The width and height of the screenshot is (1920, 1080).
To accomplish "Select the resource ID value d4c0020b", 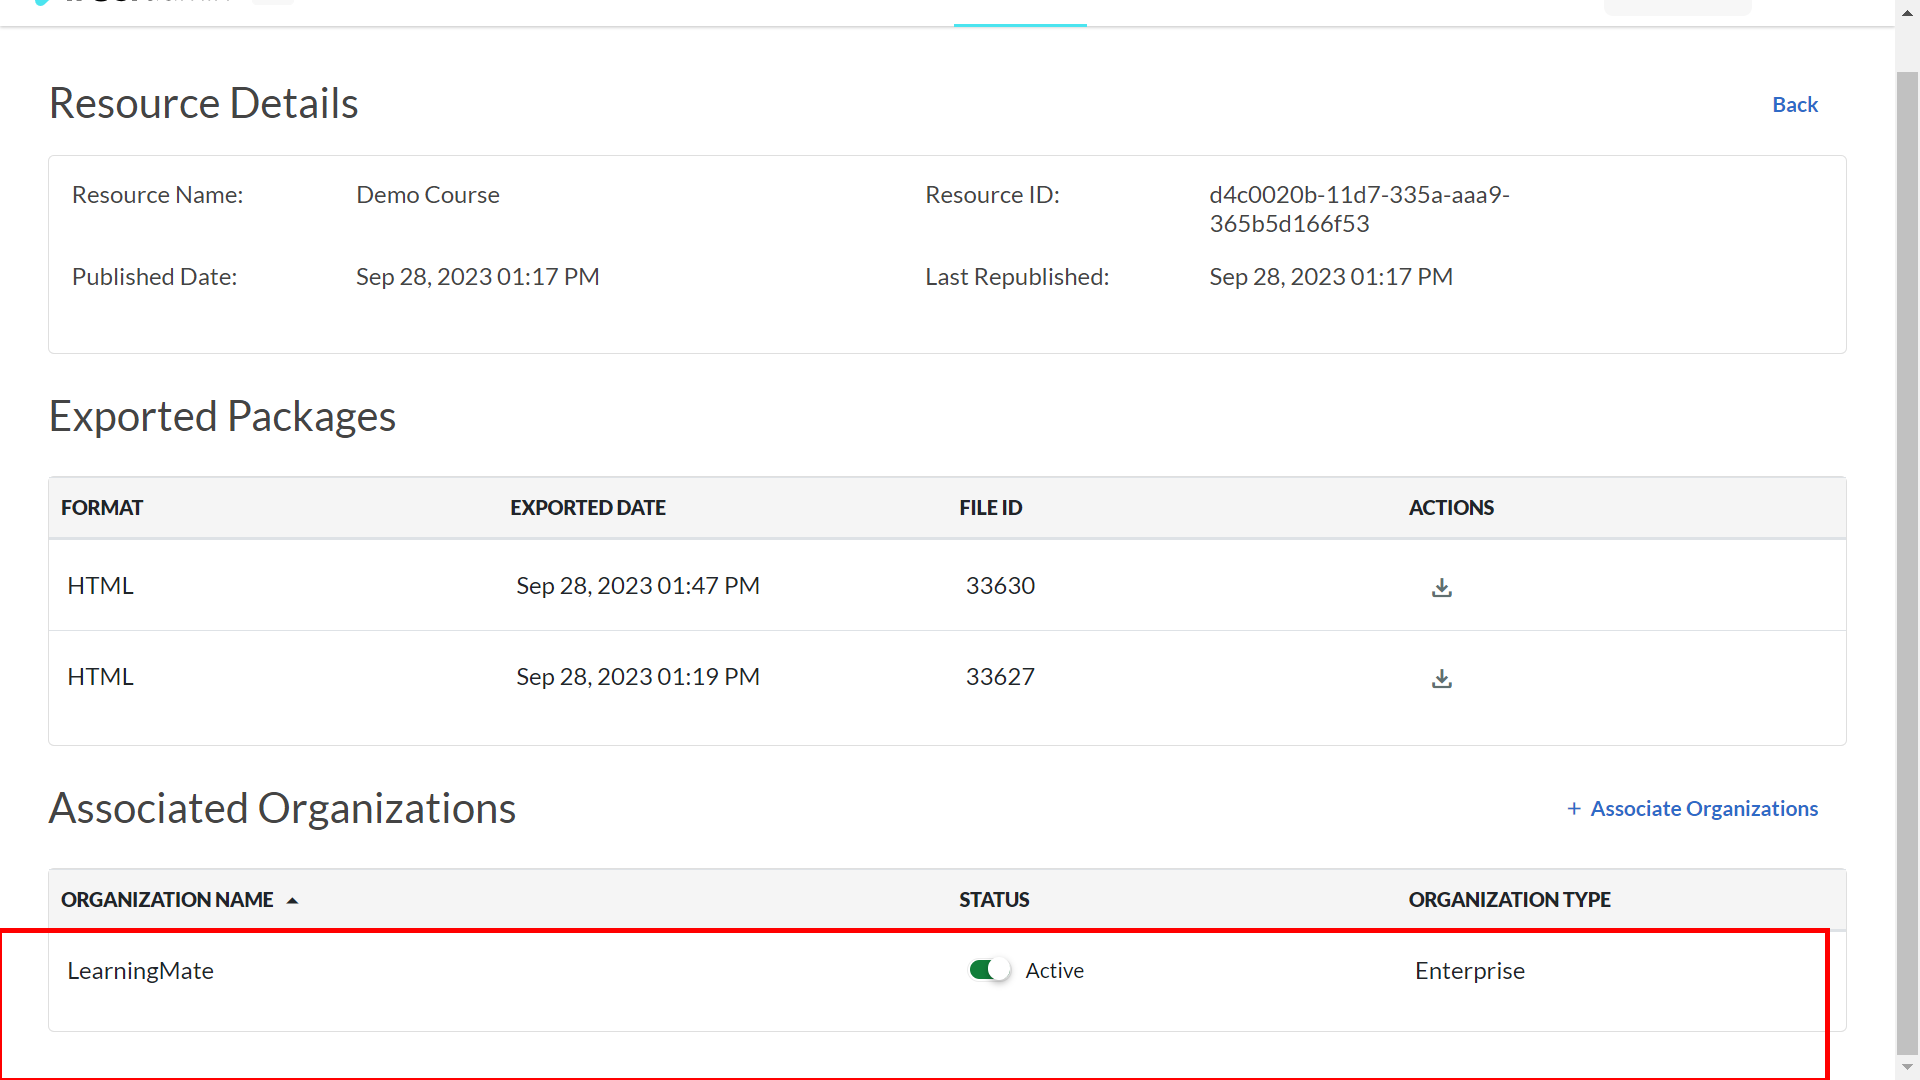I will 1359,209.
